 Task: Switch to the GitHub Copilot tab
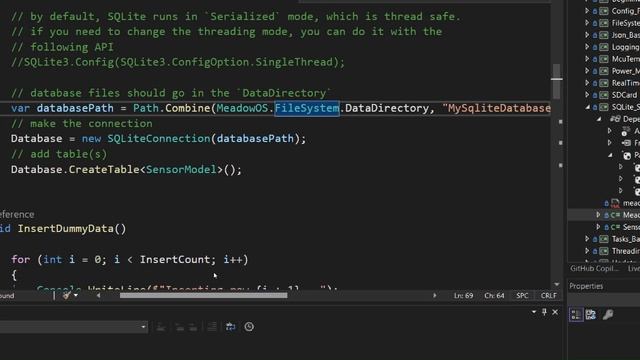point(594,268)
